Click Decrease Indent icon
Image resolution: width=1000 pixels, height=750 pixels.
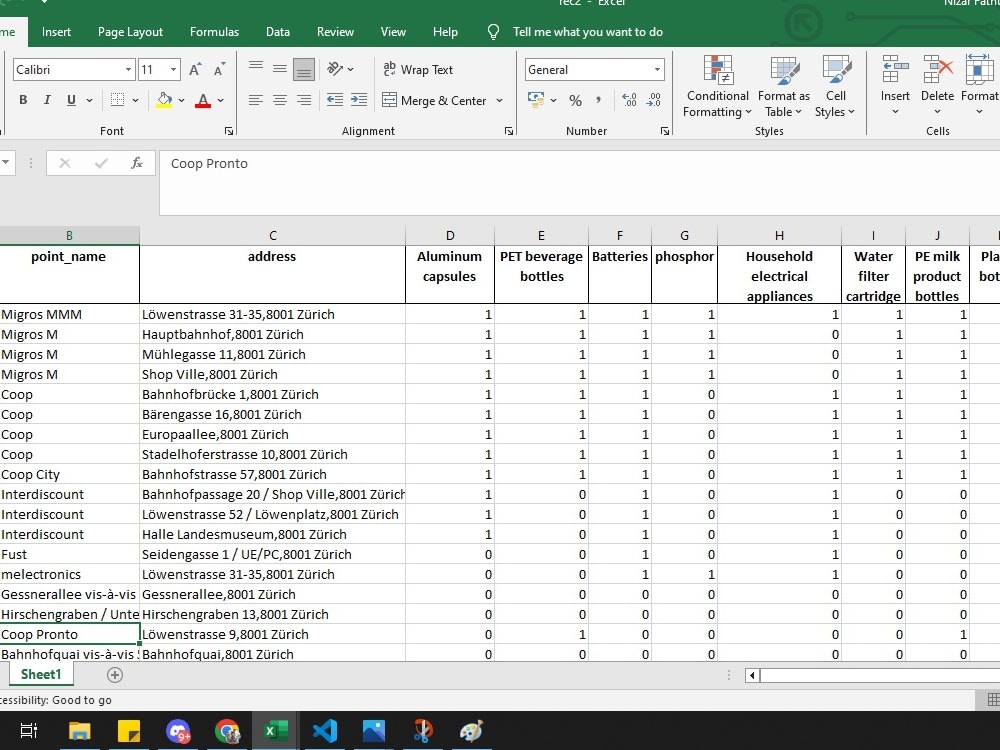[x=335, y=100]
